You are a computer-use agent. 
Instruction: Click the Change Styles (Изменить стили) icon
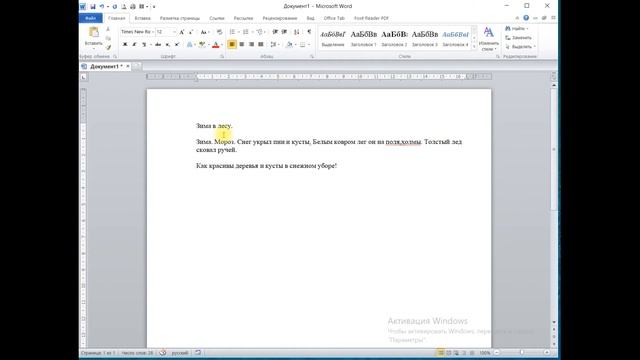(489, 33)
